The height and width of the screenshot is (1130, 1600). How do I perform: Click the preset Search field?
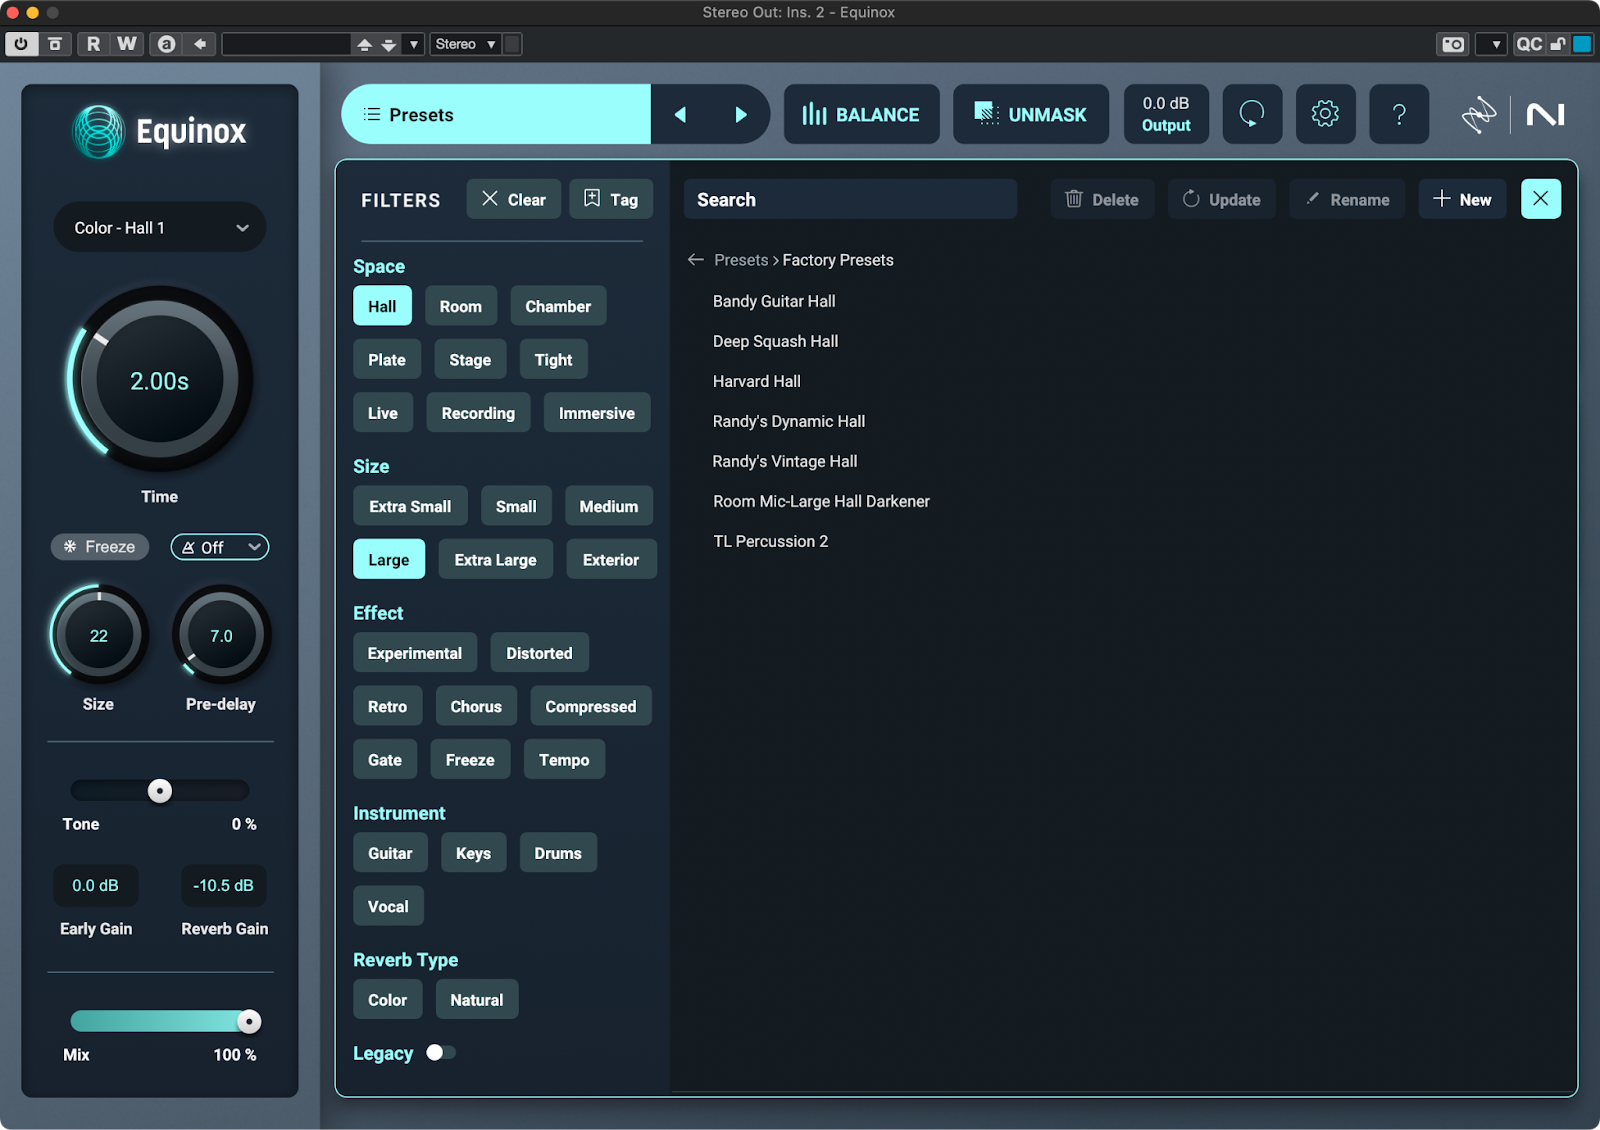click(850, 200)
